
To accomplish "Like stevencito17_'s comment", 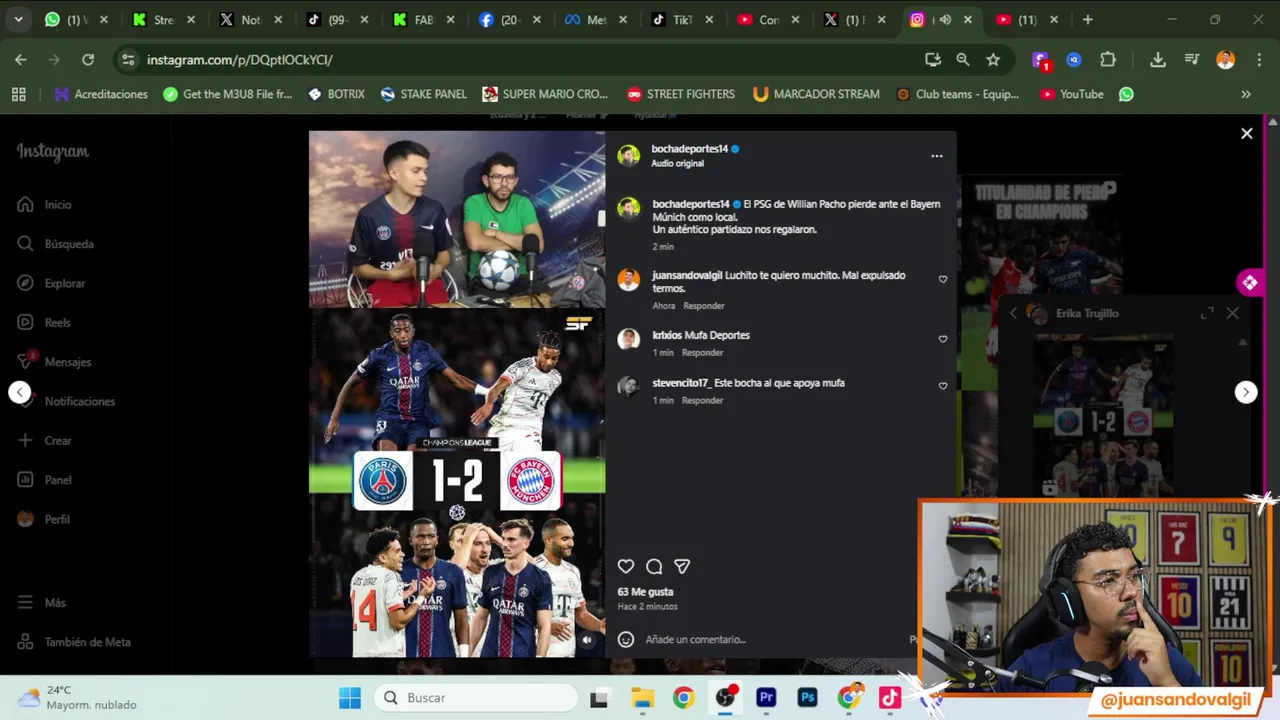I will (943, 386).
